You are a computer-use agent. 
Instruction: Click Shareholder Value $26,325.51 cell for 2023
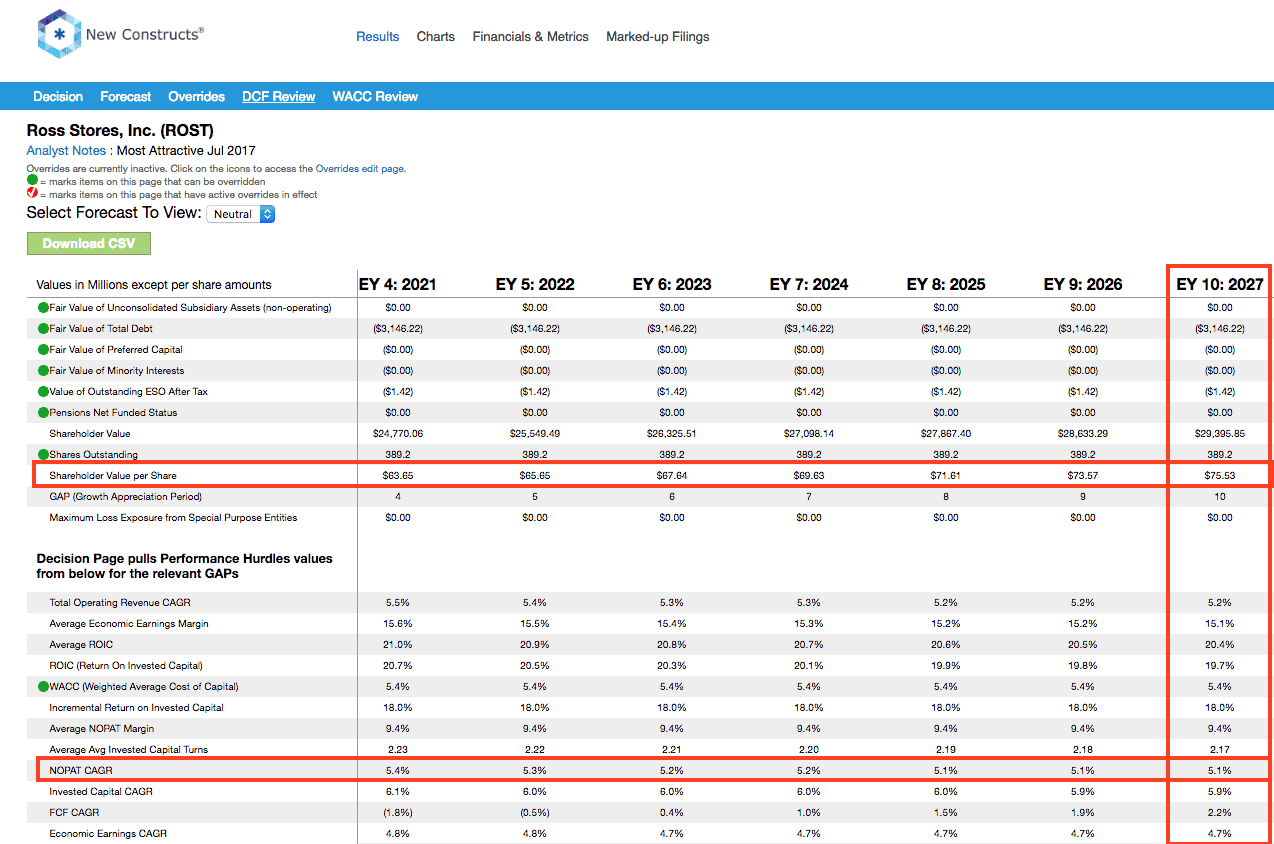click(x=672, y=433)
